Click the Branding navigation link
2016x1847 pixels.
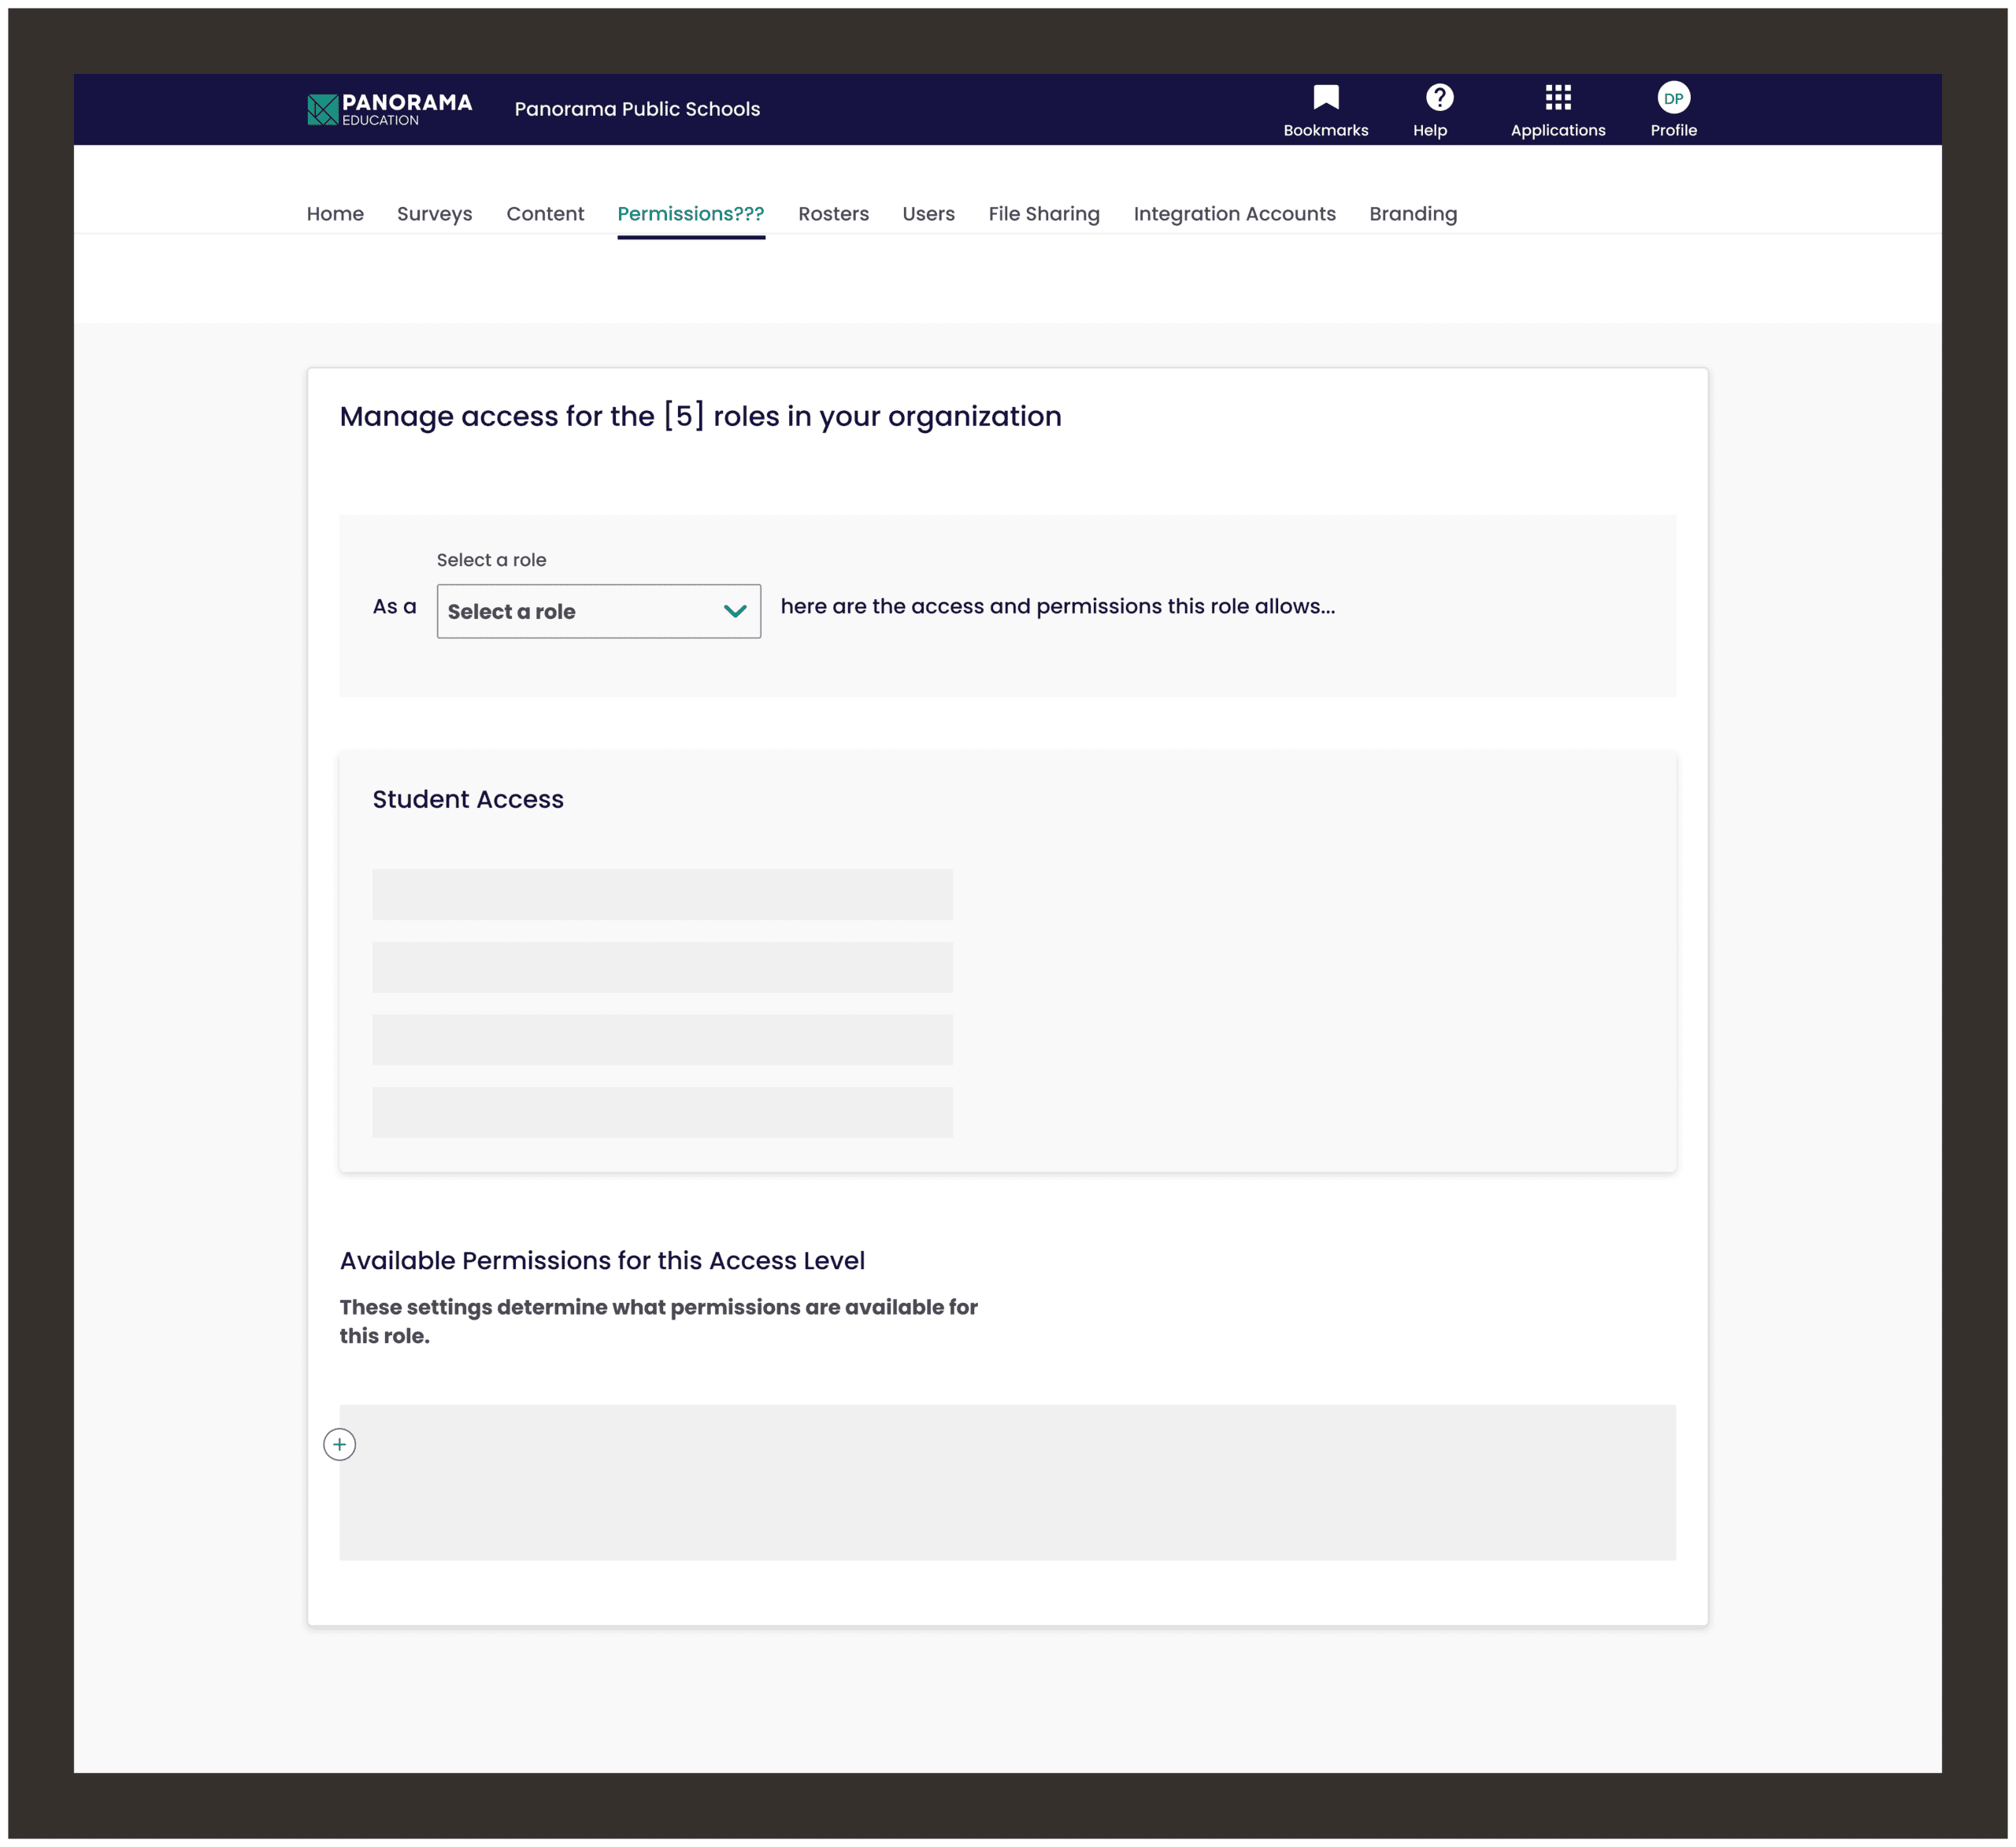click(1414, 214)
